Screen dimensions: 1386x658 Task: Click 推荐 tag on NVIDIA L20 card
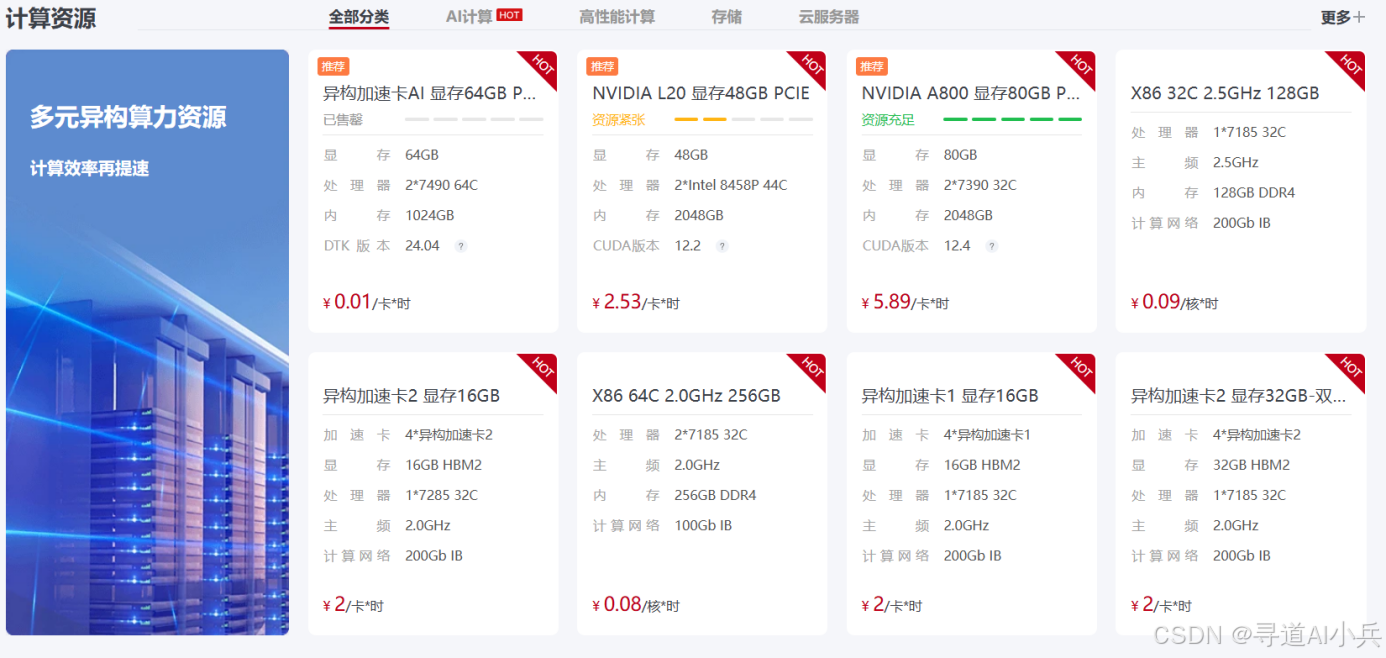pos(602,67)
